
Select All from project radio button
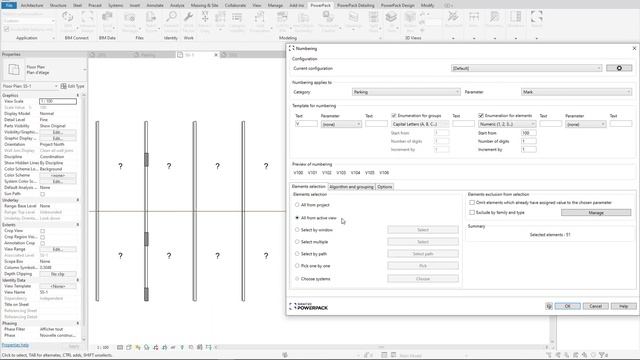(297, 205)
